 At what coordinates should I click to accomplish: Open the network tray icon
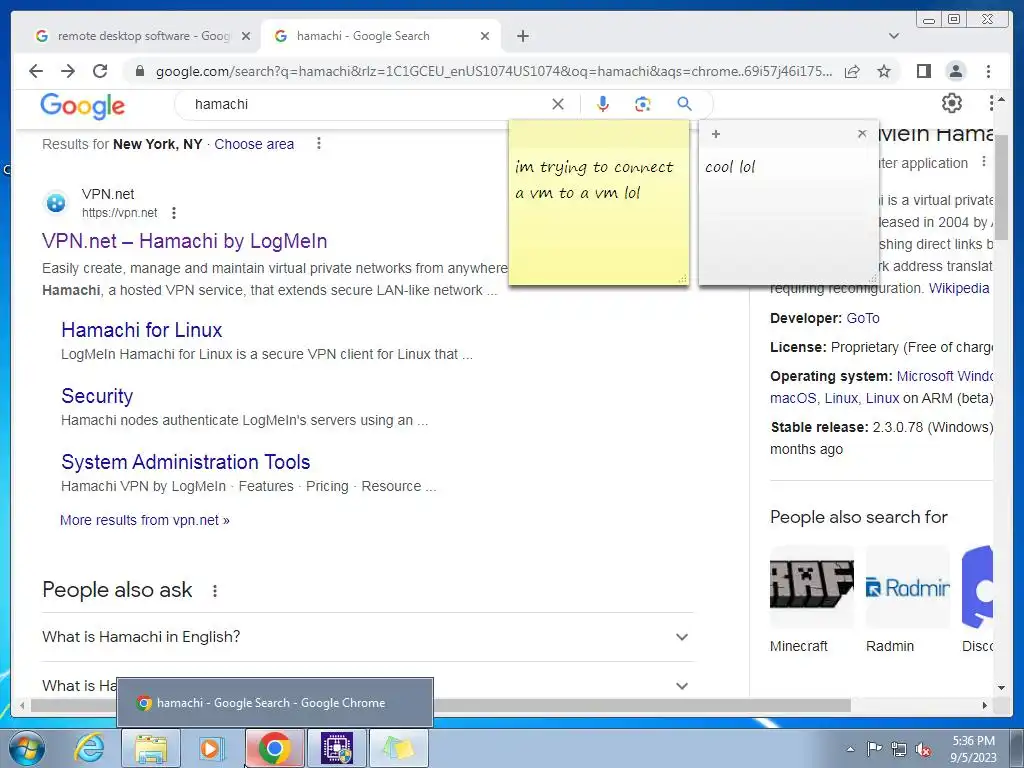pyautogui.click(x=899, y=749)
